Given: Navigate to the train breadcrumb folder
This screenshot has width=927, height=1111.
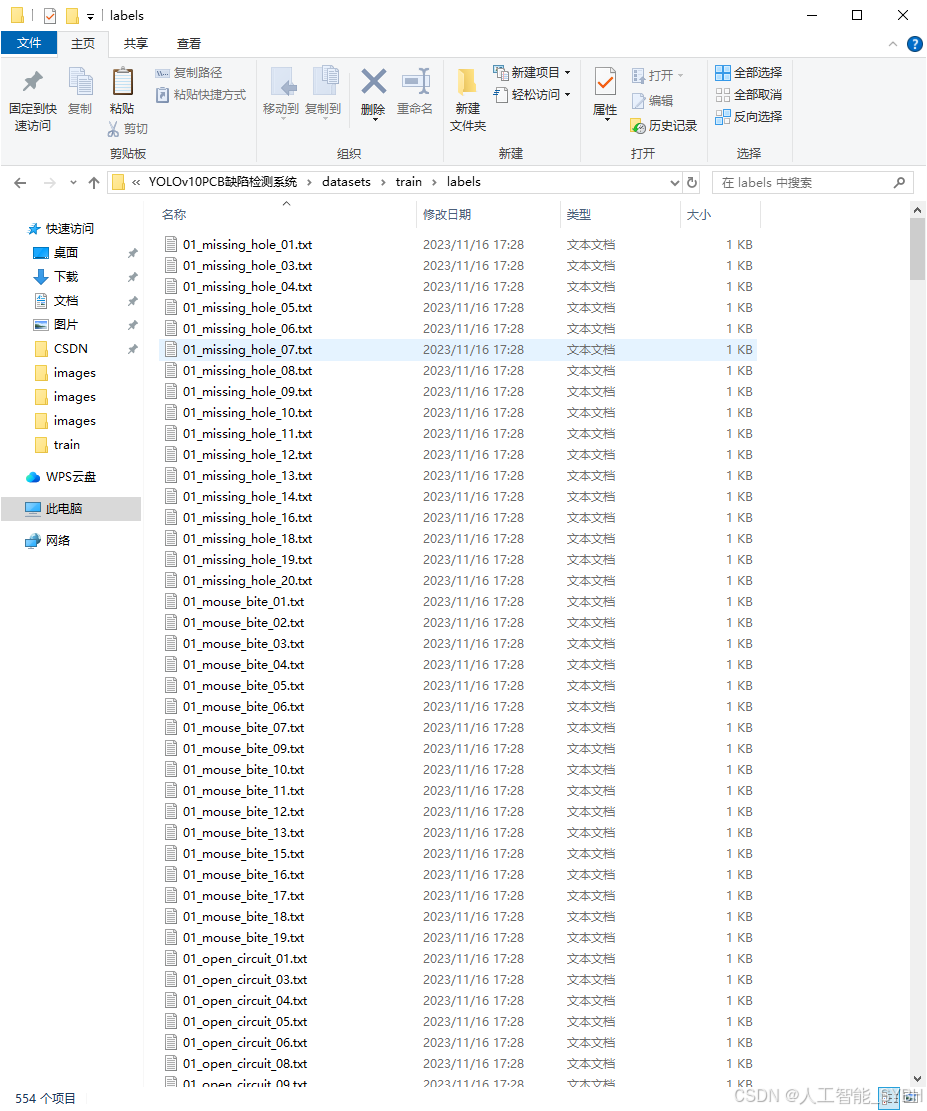Looking at the screenshot, I should 408,182.
